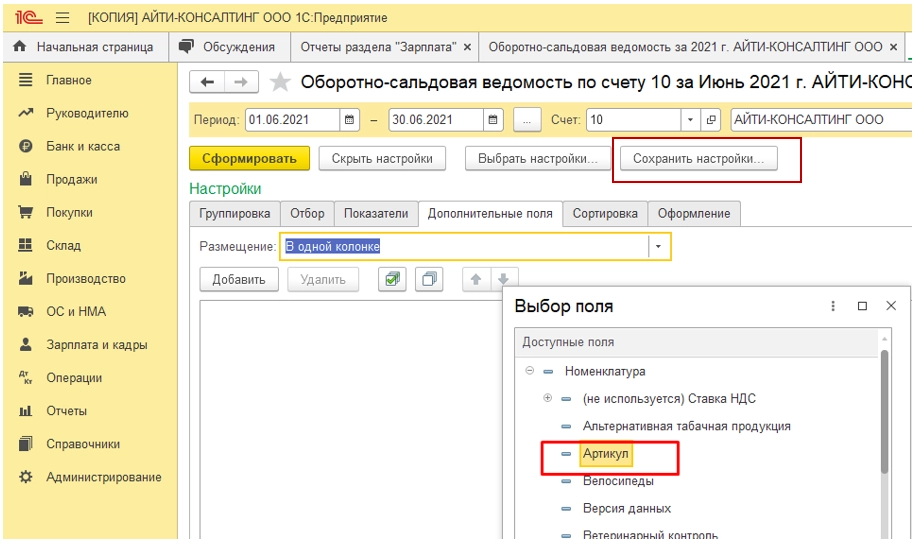Open calendar for start date 01.06.2021

click(349, 120)
